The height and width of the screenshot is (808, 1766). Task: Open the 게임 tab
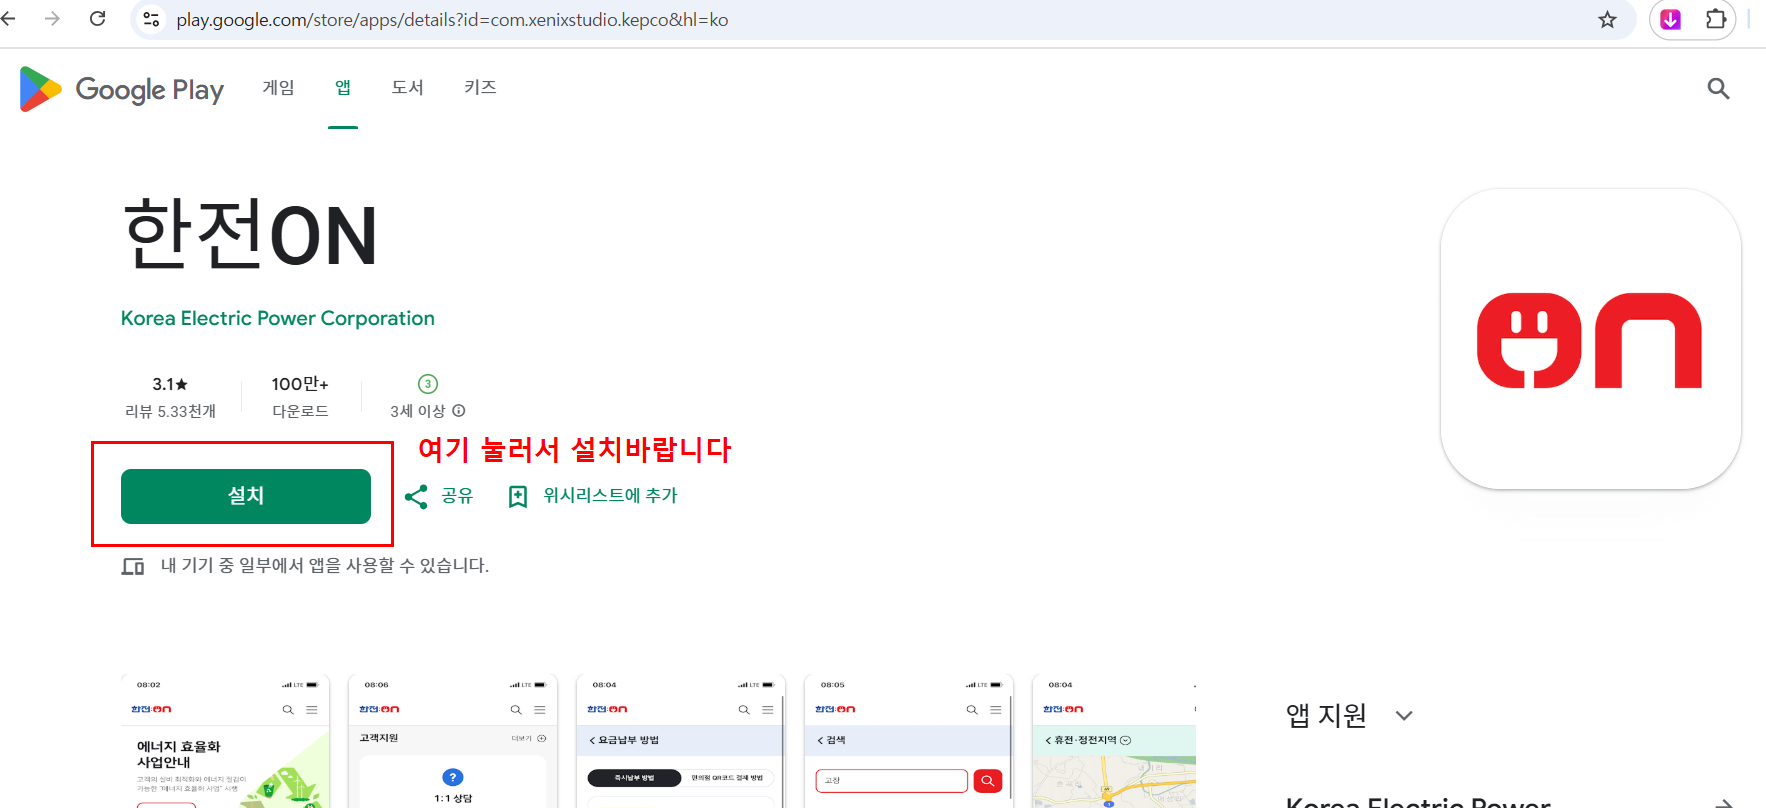(278, 88)
